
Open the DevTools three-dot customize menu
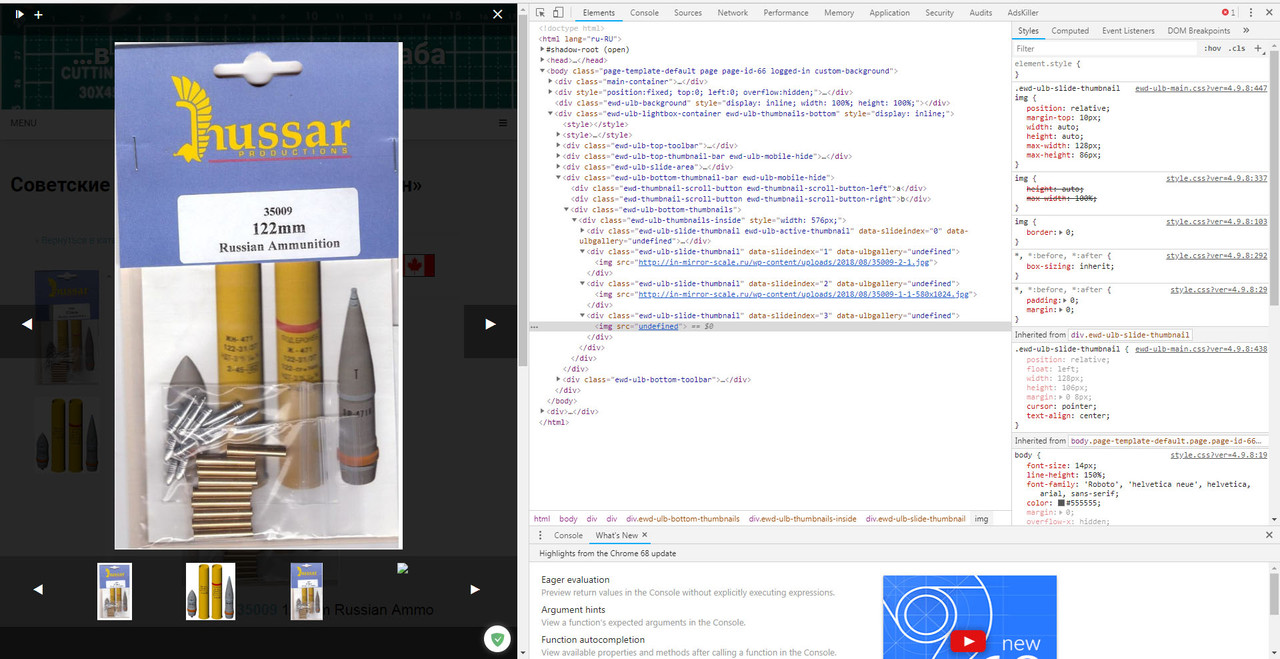pos(1249,13)
